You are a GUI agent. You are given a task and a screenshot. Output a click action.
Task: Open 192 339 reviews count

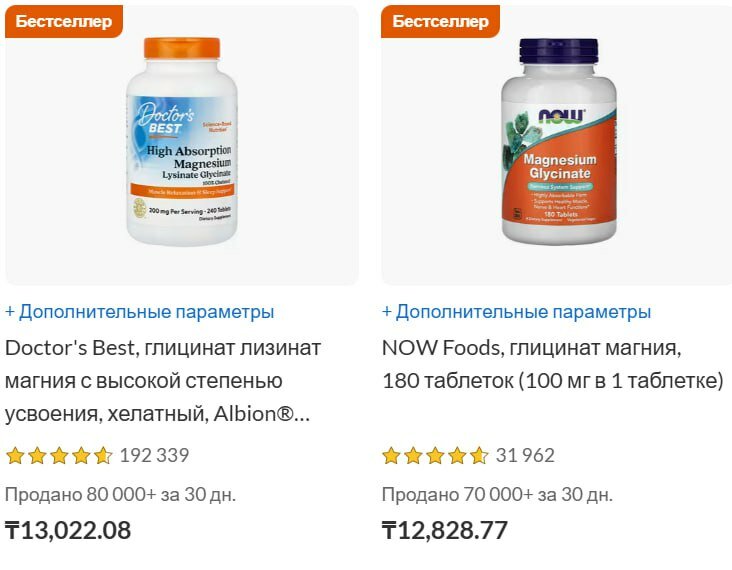155,456
